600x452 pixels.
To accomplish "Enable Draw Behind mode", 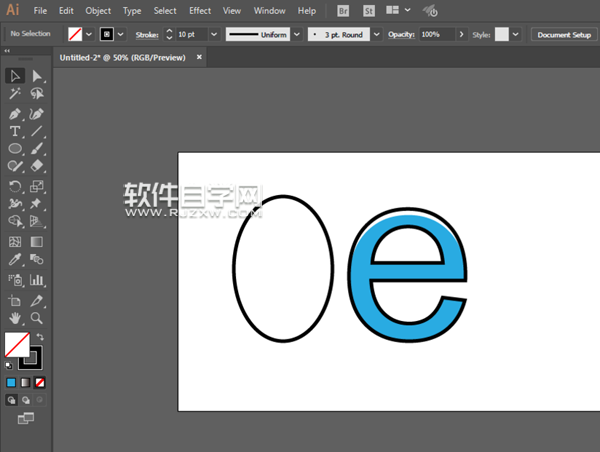I will pyautogui.click(x=26, y=400).
